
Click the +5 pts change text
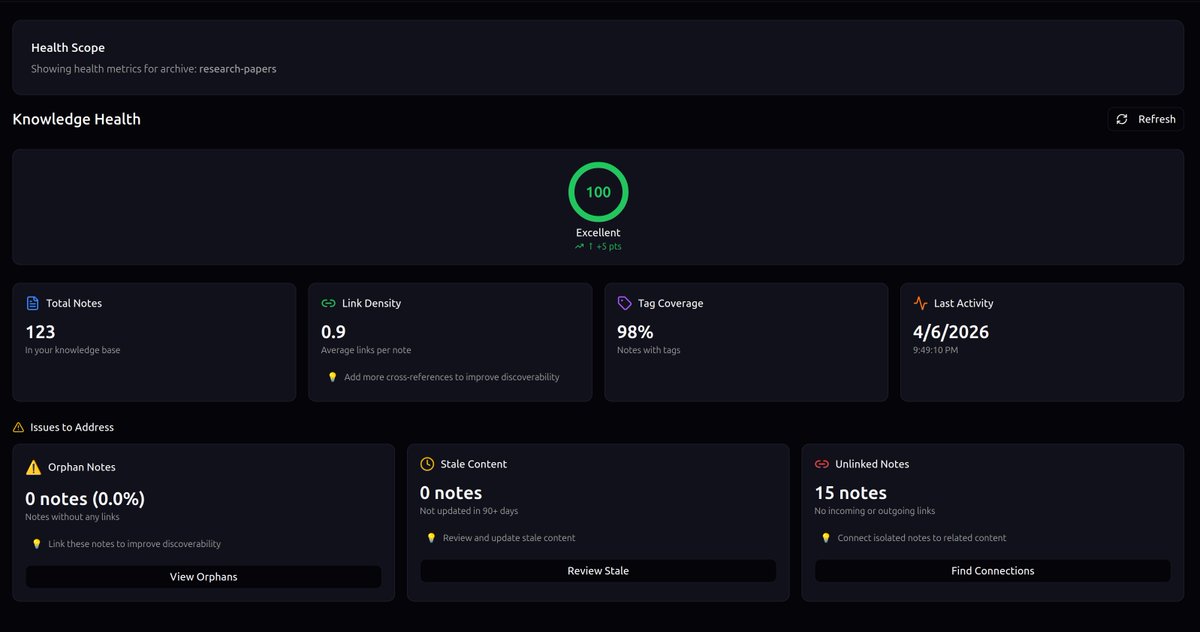click(605, 246)
